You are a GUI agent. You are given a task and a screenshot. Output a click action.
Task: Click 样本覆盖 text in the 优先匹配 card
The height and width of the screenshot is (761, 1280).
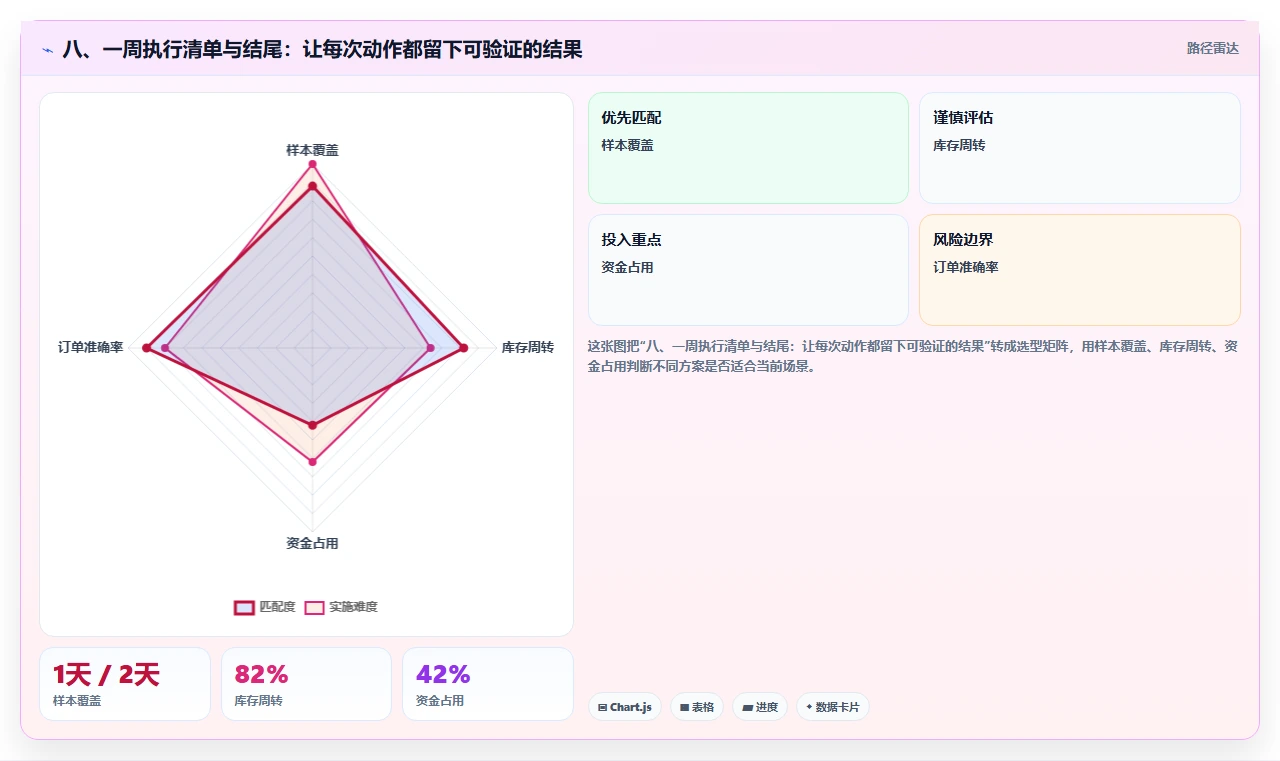627,145
